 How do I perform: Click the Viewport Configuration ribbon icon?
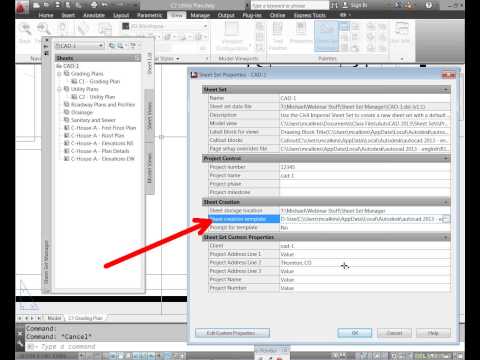[x=232, y=36]
